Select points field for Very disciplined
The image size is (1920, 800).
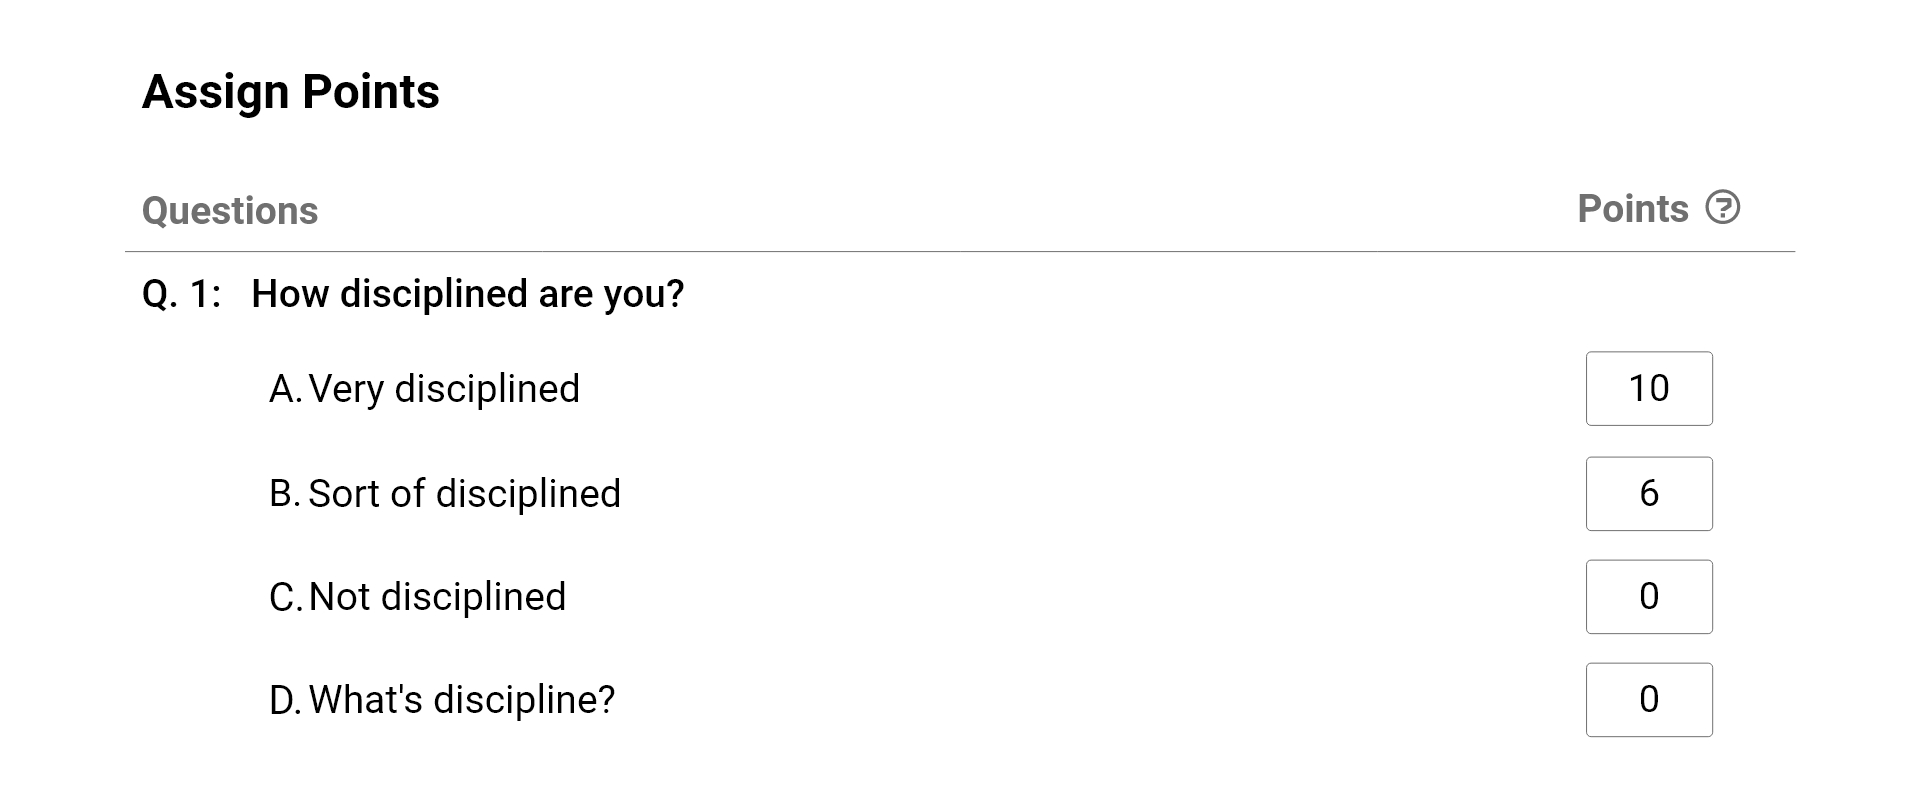(1649, 388)
